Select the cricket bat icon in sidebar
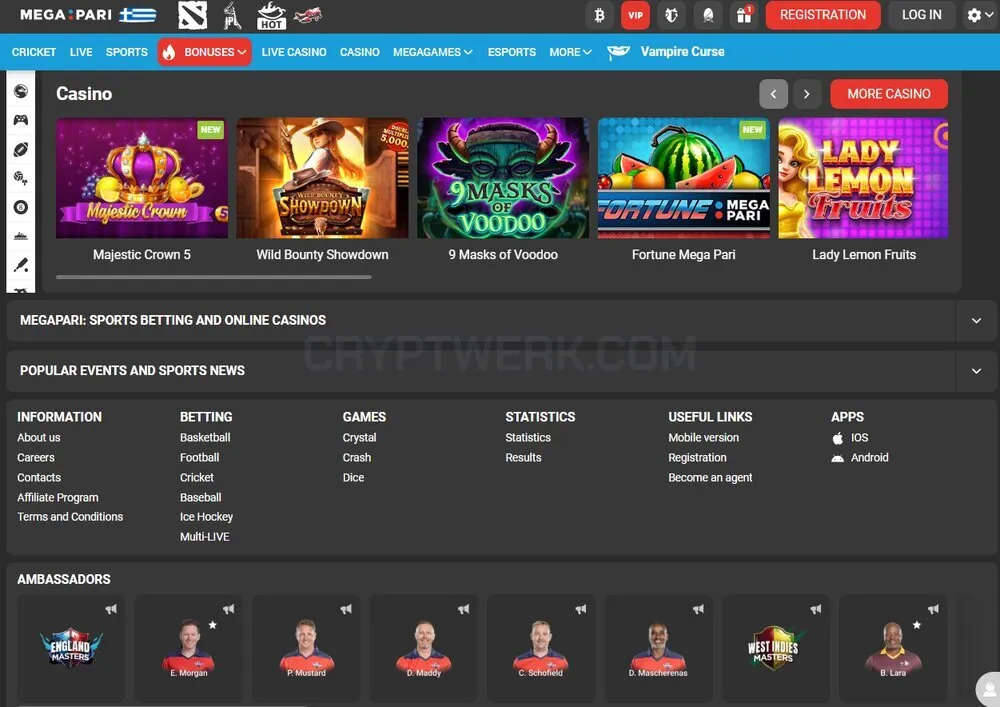The height and width of the screenshot is (707, 1000). [21, 265]
